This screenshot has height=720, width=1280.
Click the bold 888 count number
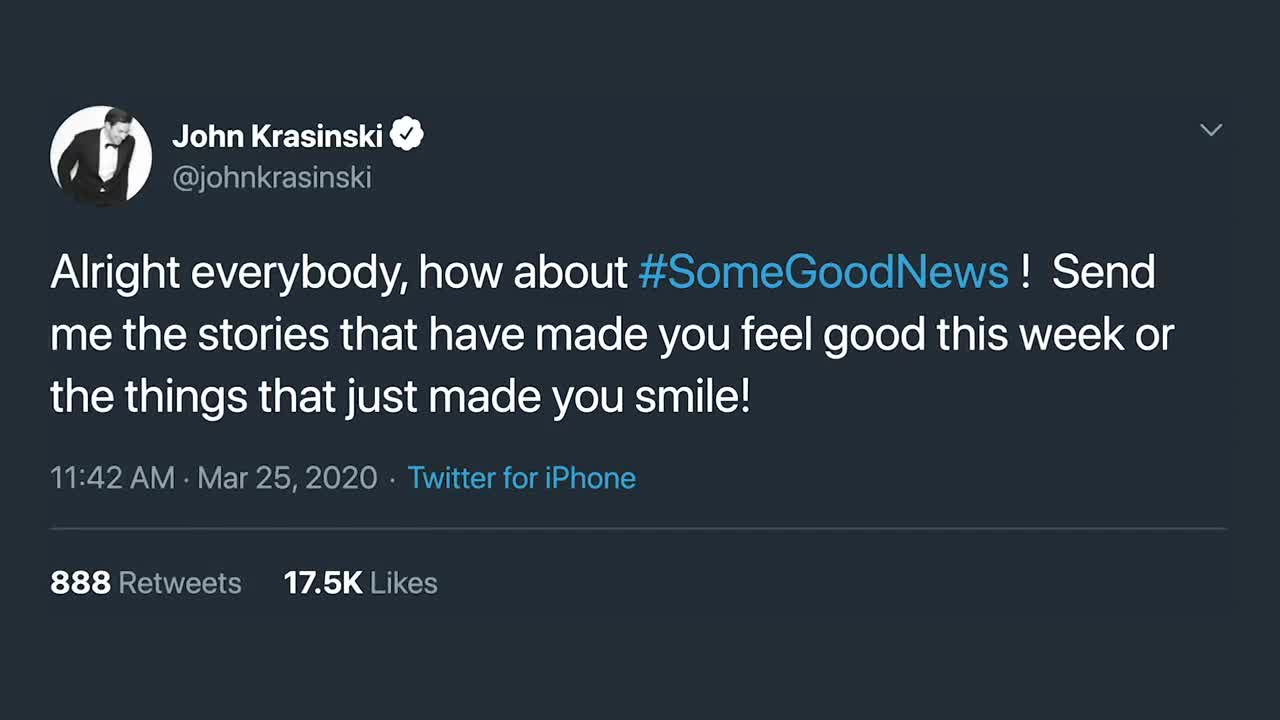(80, 583)
